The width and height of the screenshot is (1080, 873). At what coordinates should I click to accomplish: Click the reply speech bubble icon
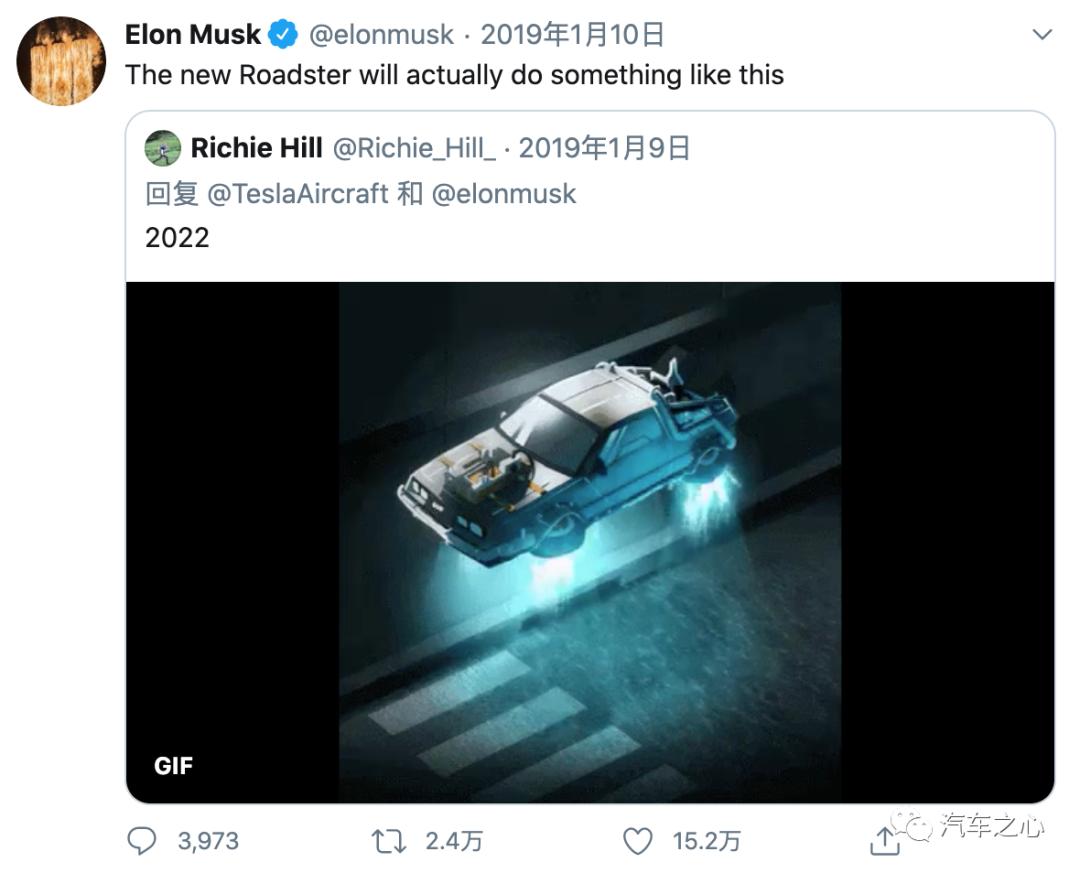(x=143, y=841)
